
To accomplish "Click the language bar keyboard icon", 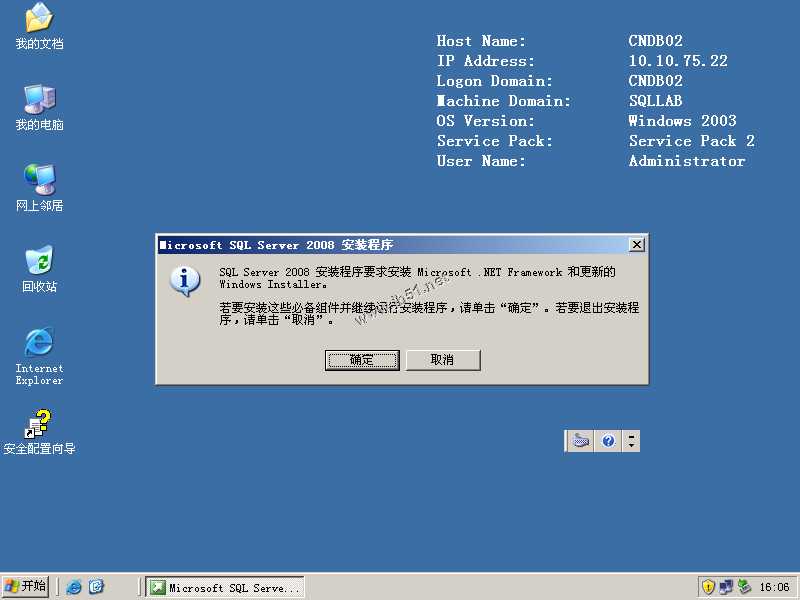I will pyautogui.click(x=581, y=441).
